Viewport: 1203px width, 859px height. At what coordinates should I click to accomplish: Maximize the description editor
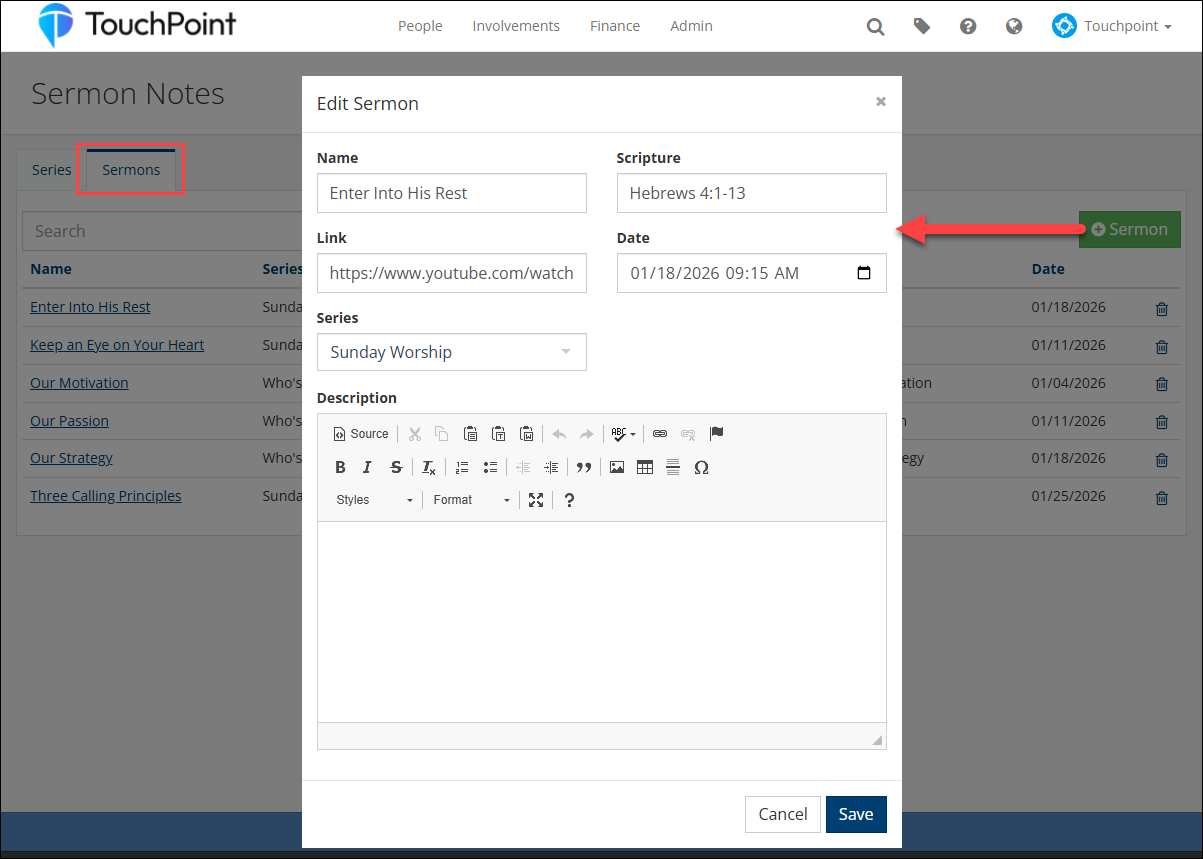tap(536, 500)
